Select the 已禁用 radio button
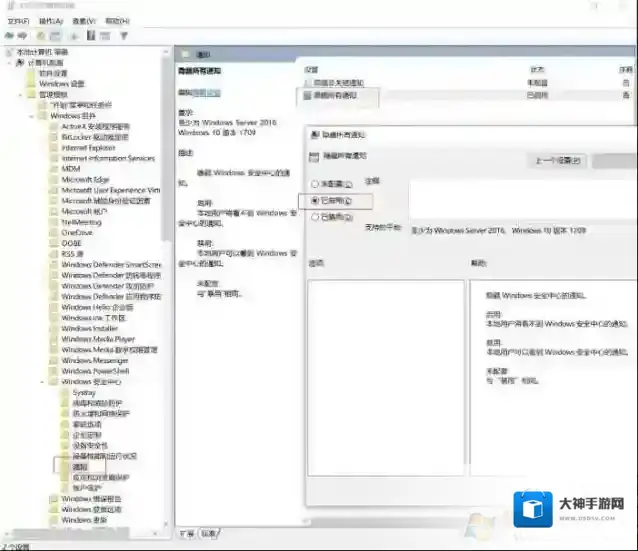The width and height of the screenshot is (638, 551). [x=315, y=217]
